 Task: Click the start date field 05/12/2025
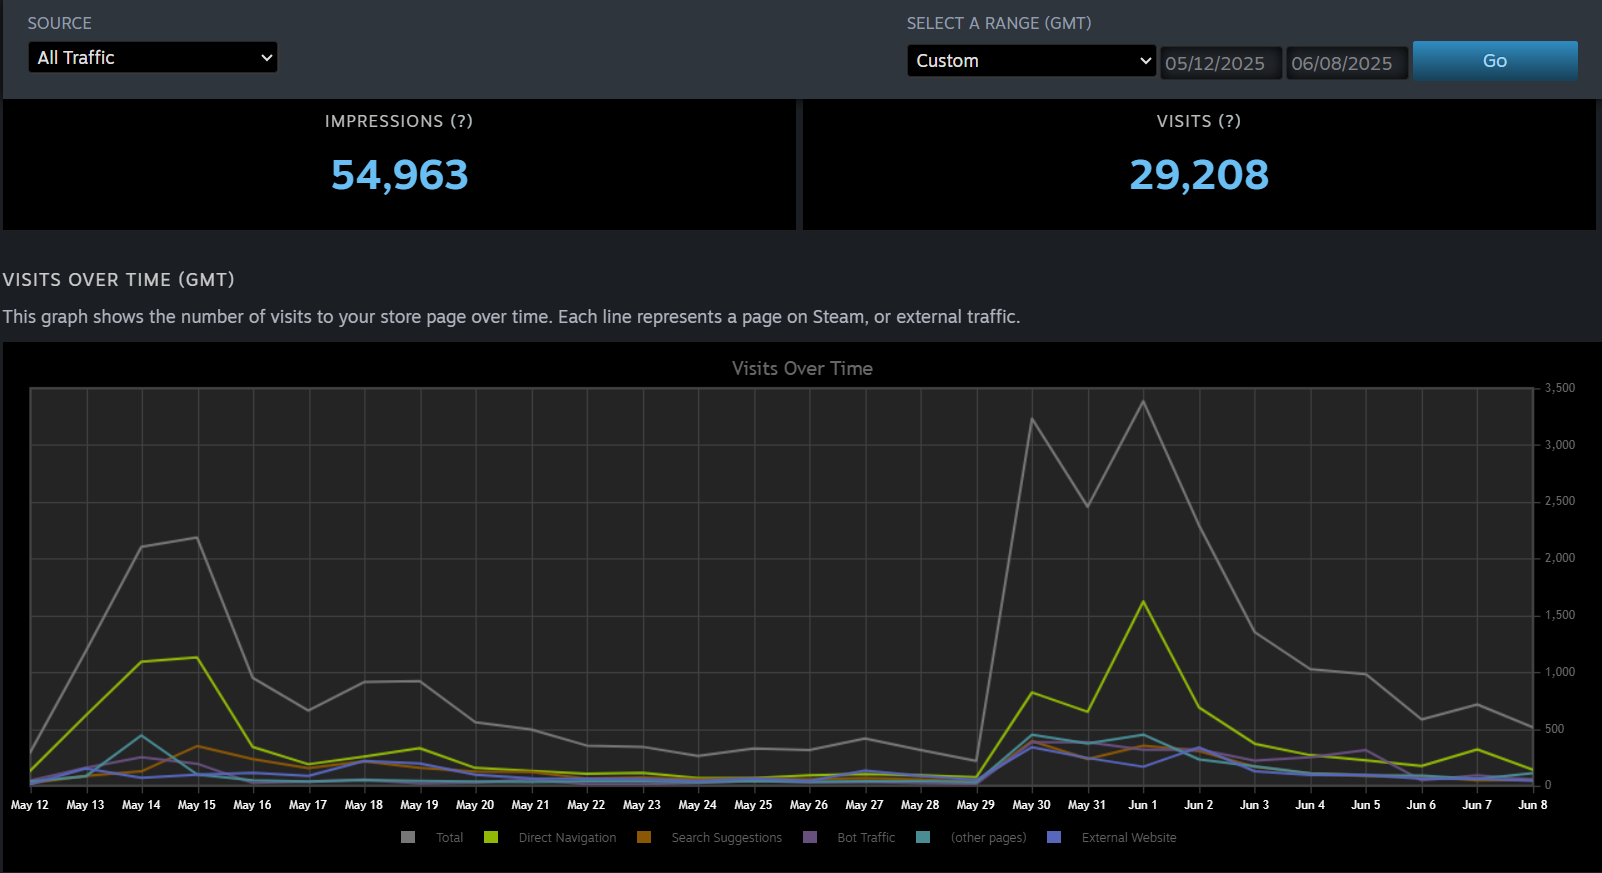coord(1220,63)
